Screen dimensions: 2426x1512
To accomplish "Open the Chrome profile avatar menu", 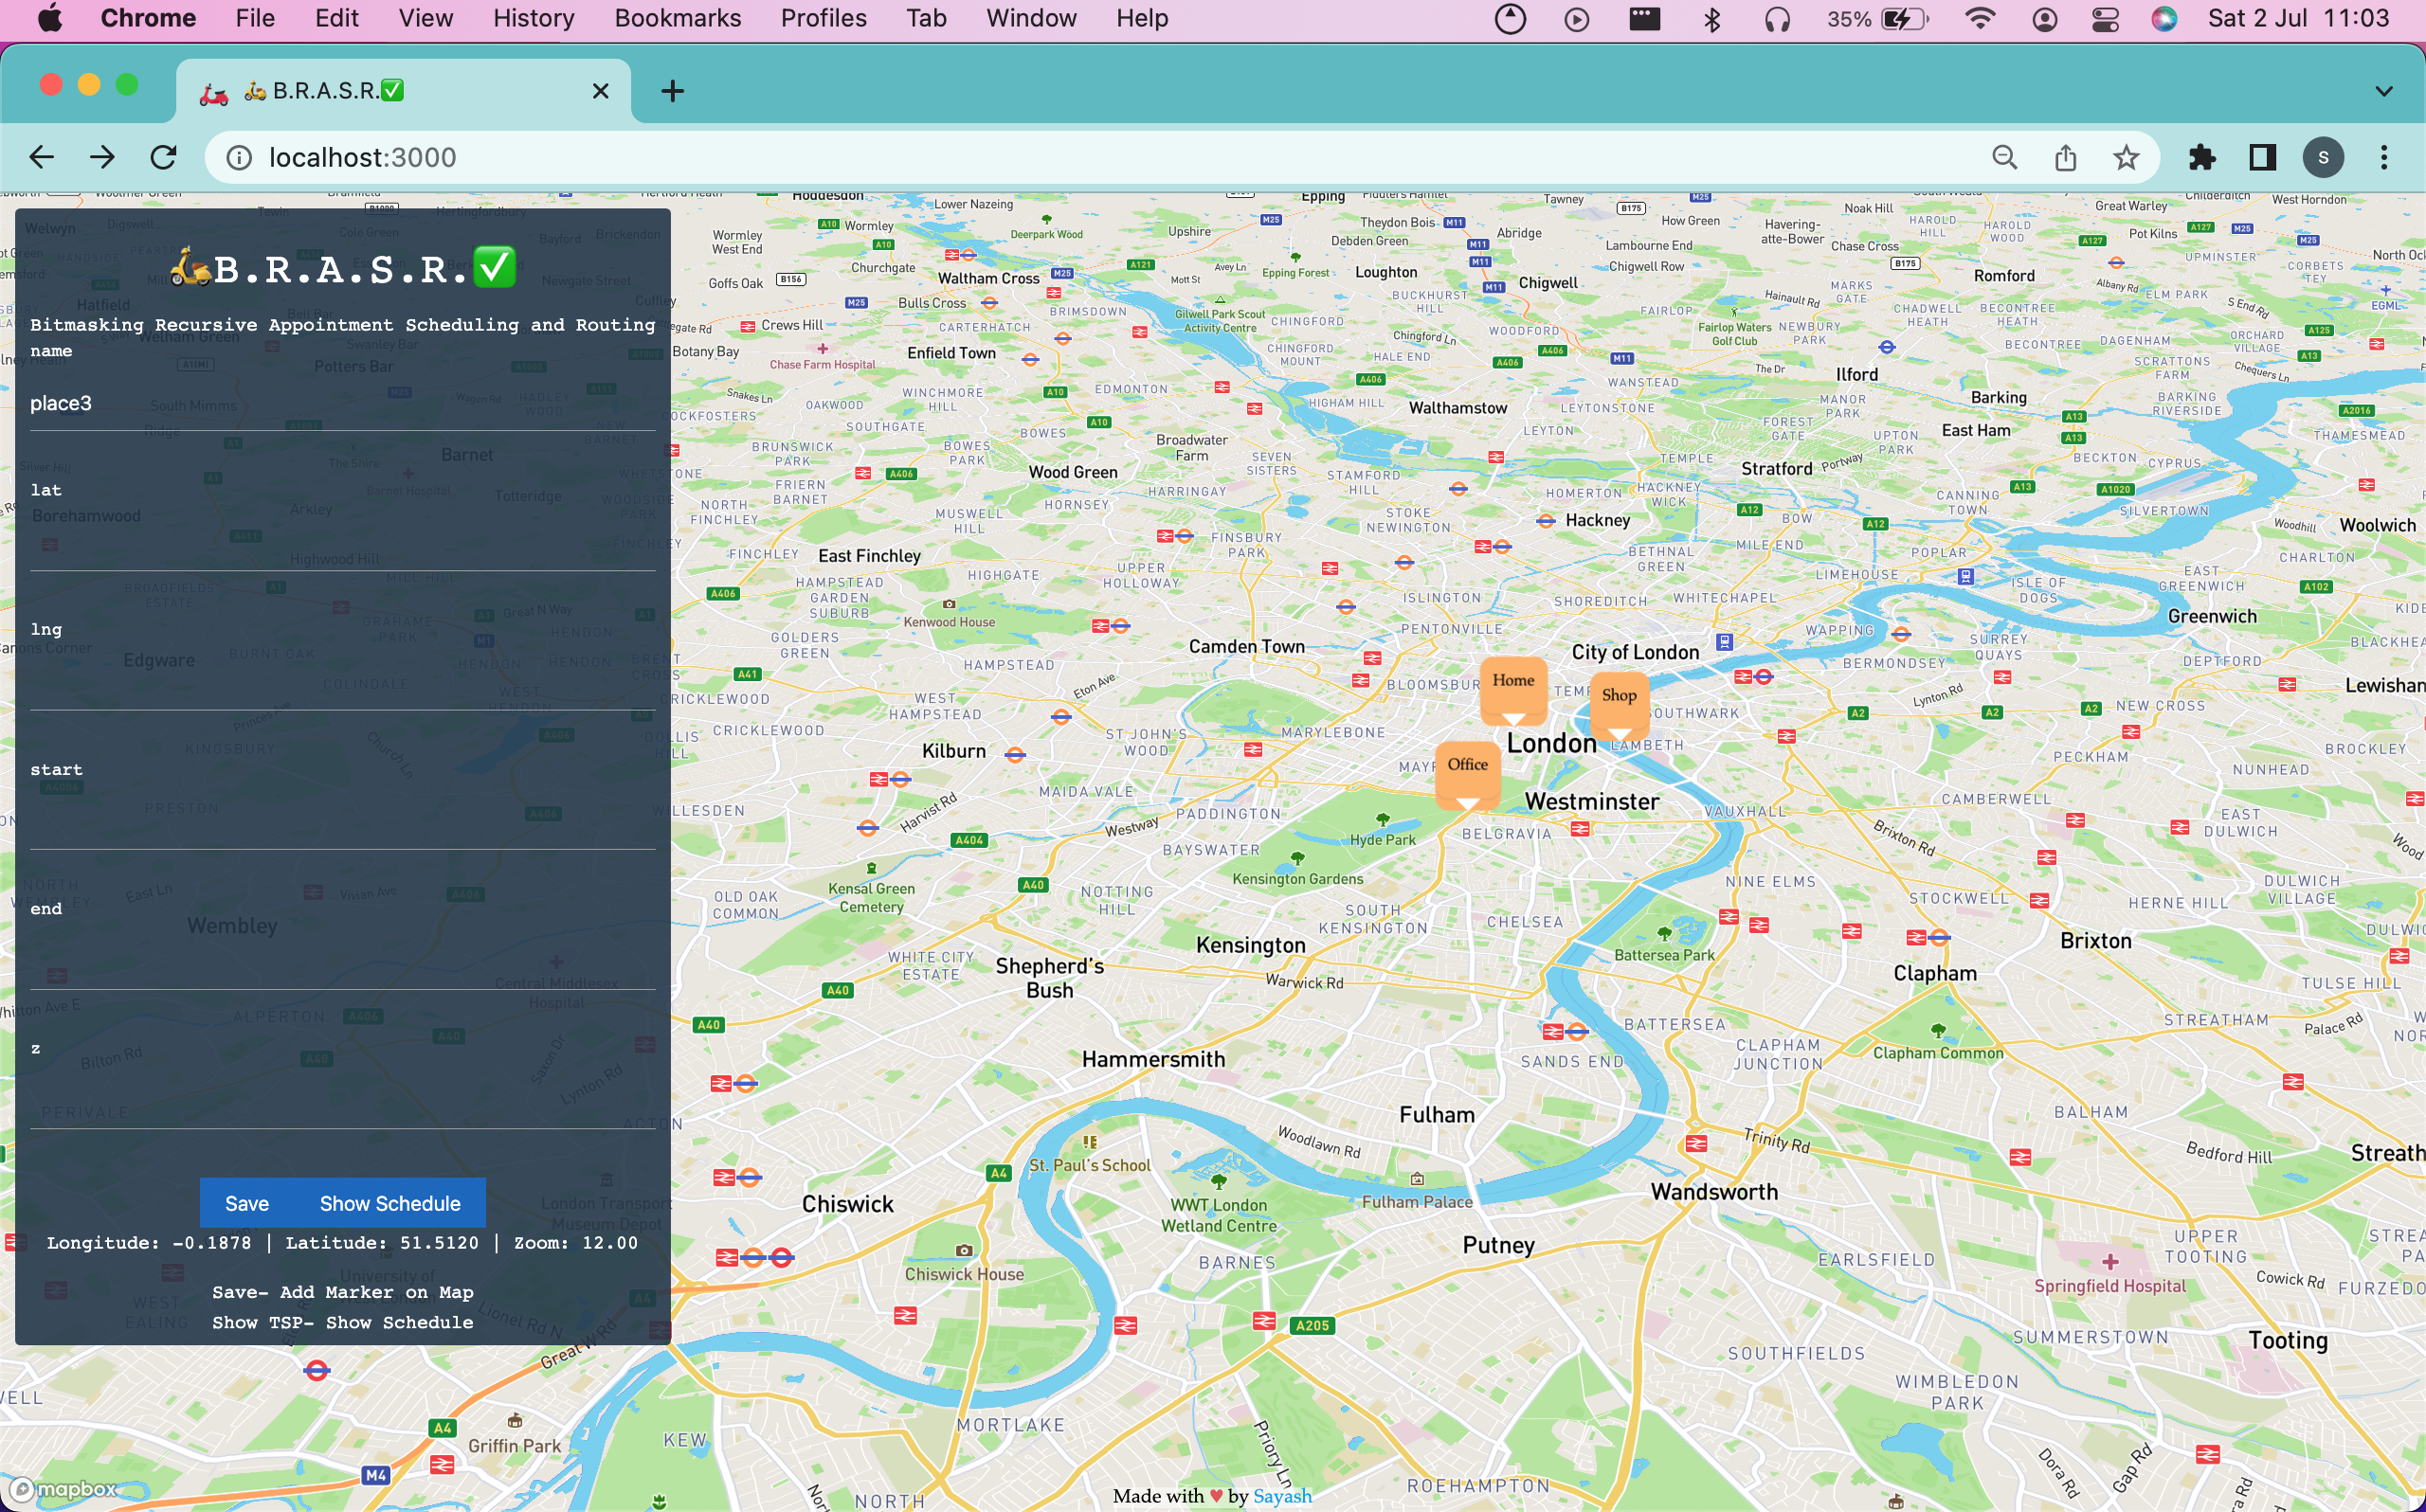I will click(x=2323, y=157).
